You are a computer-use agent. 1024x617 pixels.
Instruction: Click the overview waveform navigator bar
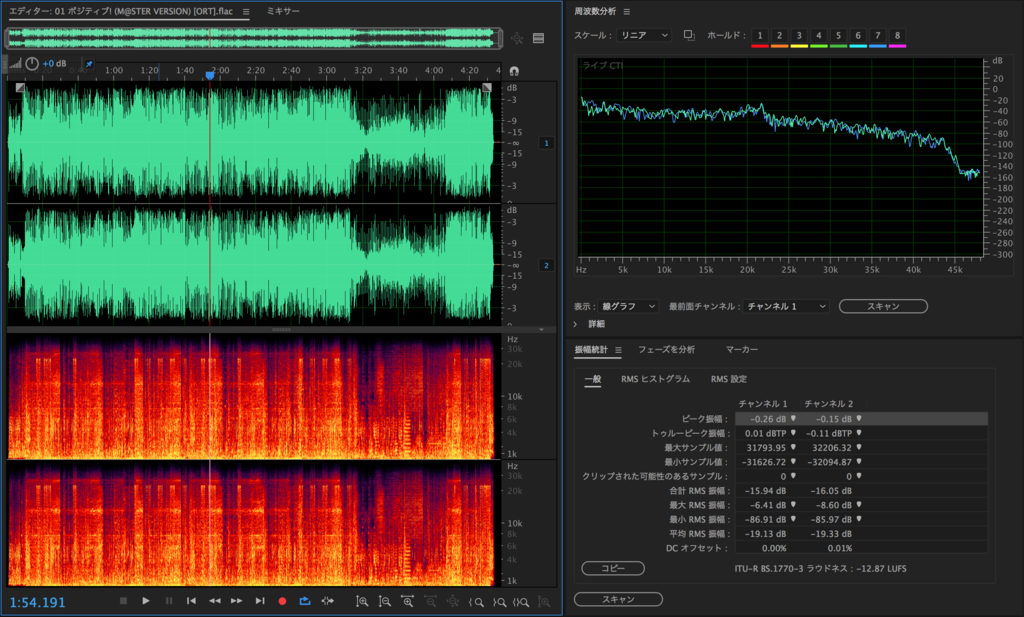pos(253,39)
